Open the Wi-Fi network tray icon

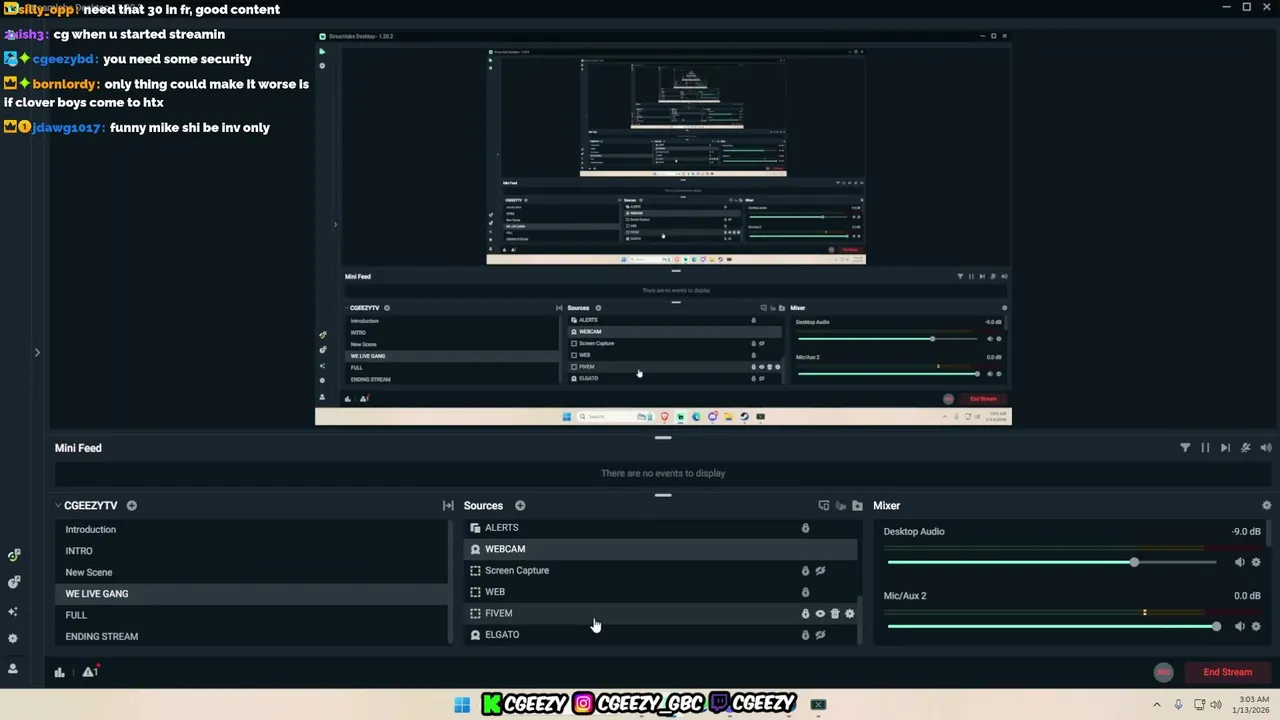point(1198,705)
